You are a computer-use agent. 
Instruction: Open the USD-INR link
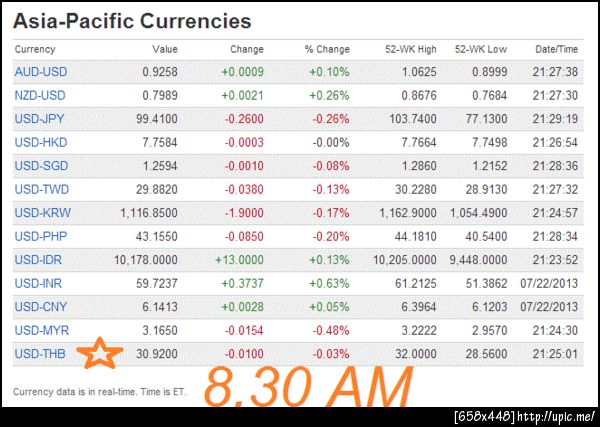(39, 283)
